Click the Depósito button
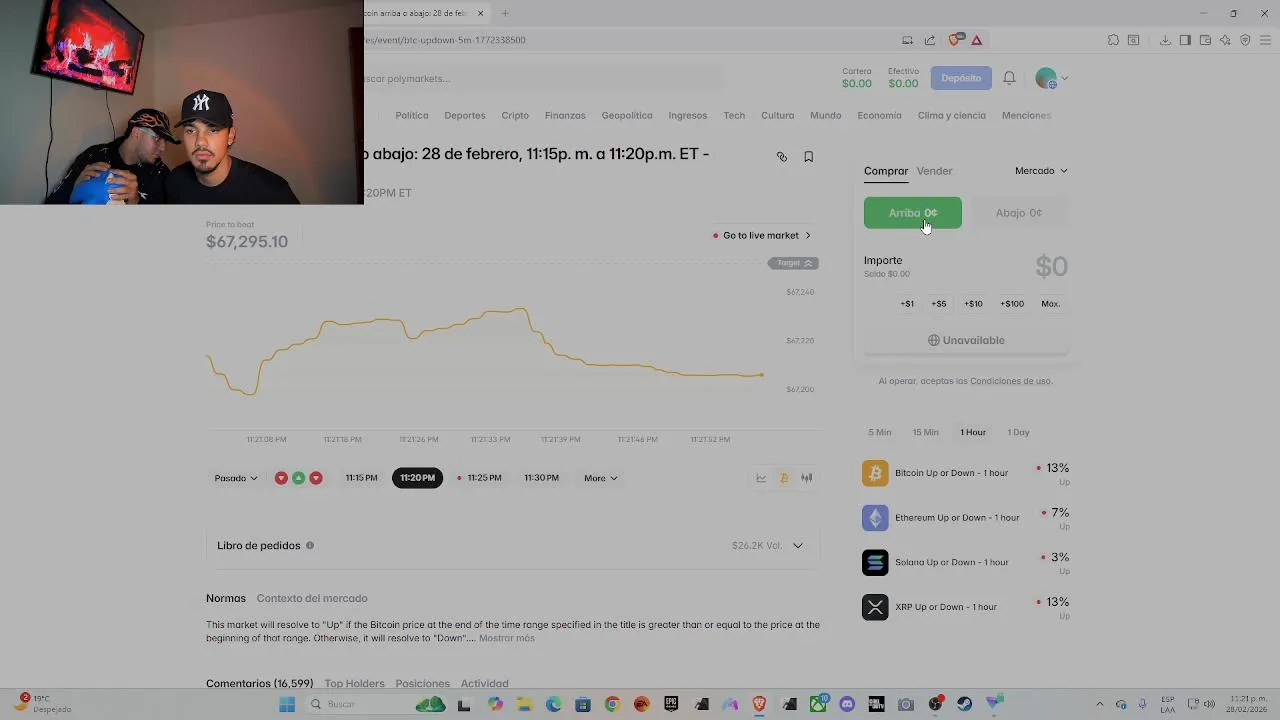 (x=961, y=78)
